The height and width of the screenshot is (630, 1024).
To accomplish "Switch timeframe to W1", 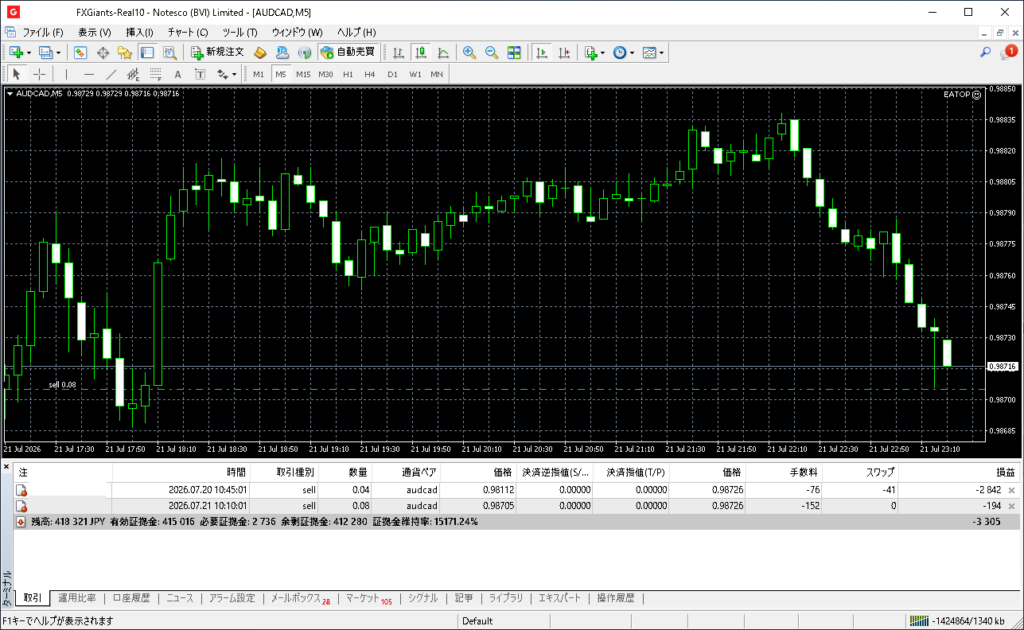I will point(415,74).
